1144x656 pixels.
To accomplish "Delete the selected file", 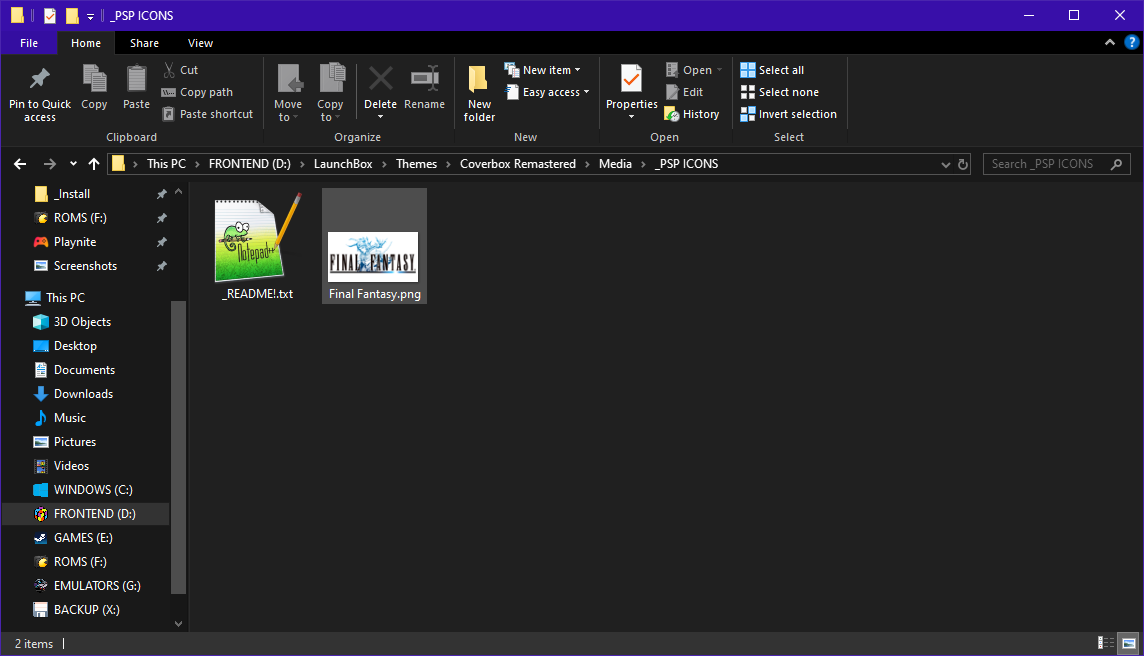I will [380, 93].
